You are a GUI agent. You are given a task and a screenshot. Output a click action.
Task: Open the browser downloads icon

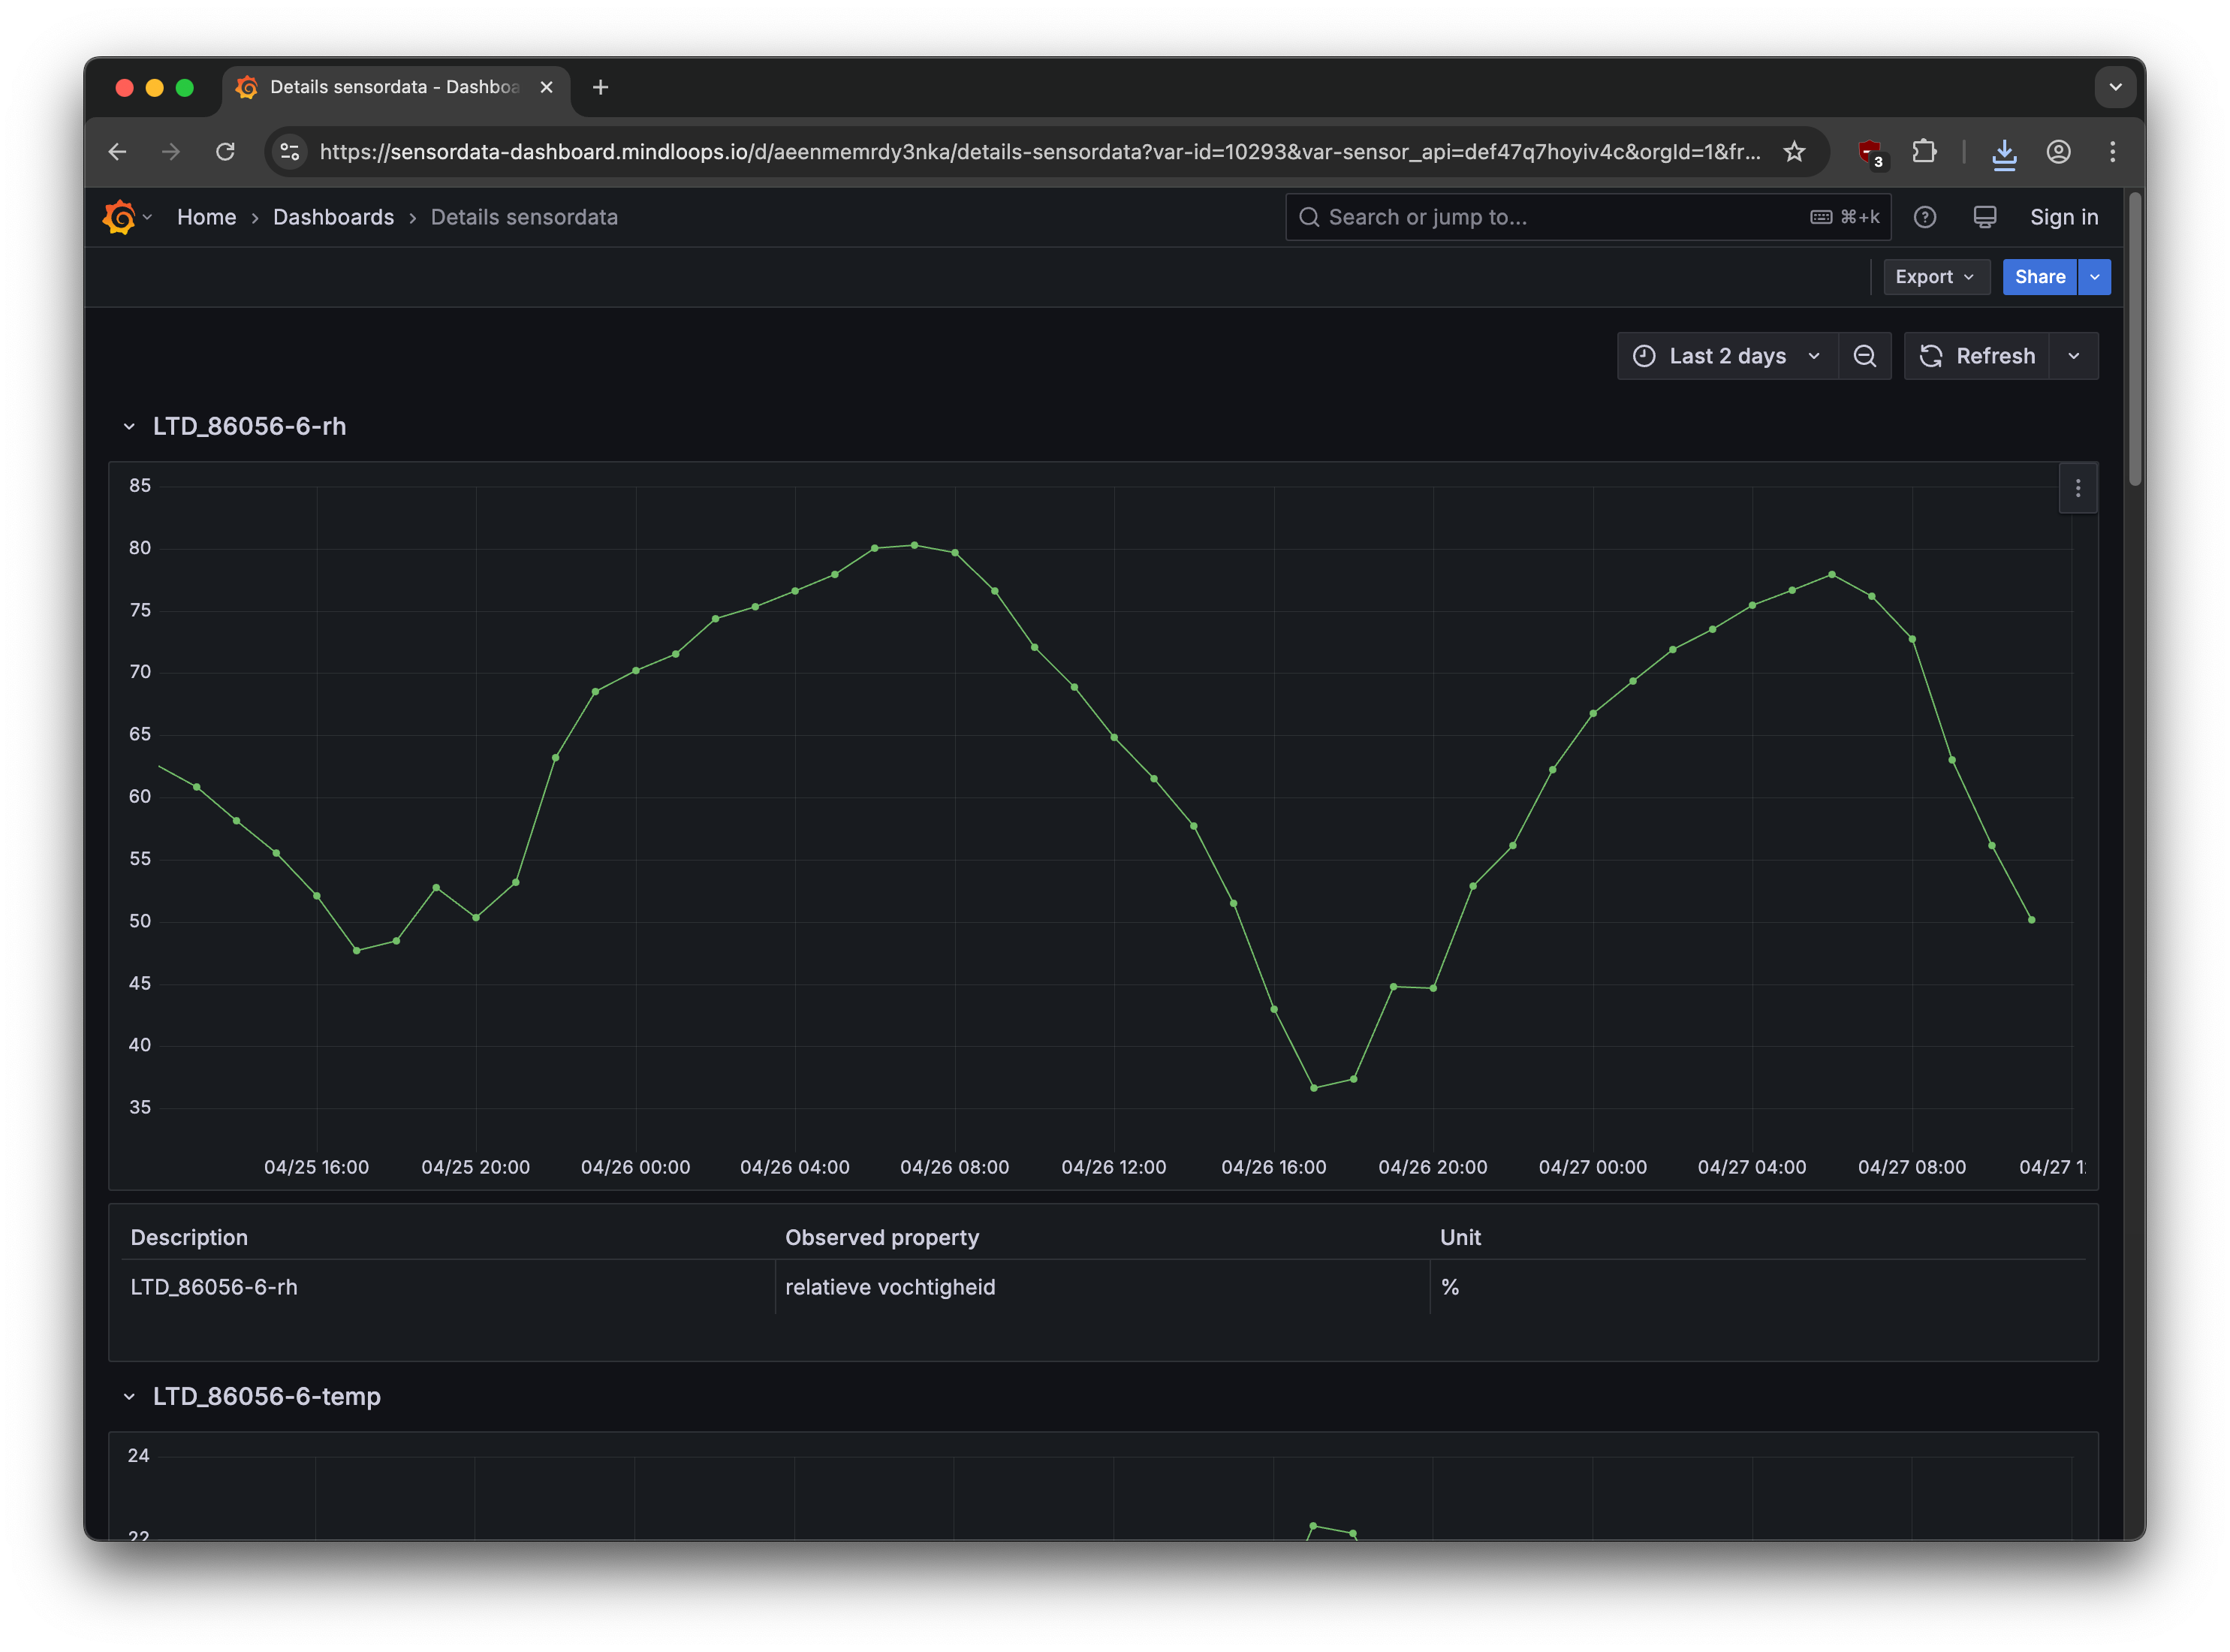click(2003, 153)
